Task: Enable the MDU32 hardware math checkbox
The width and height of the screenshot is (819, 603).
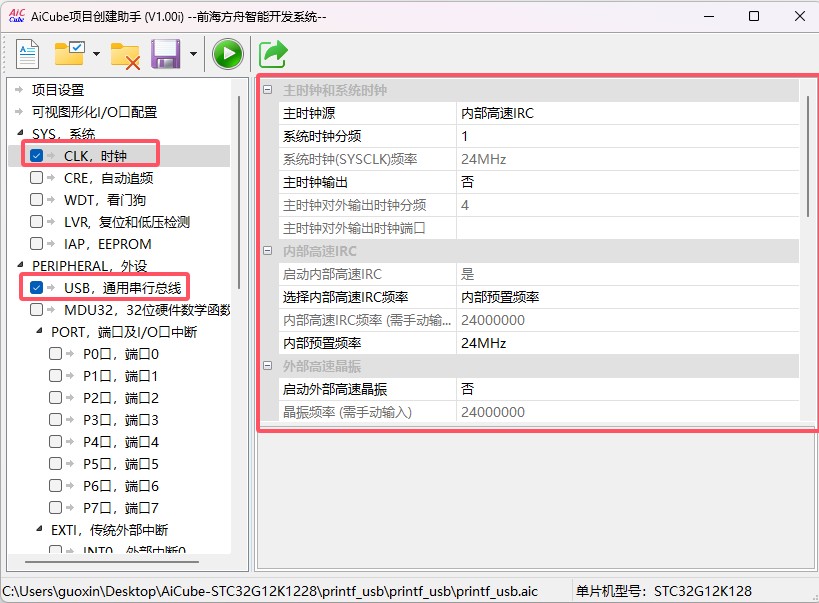Action: [x=37, y=309]
